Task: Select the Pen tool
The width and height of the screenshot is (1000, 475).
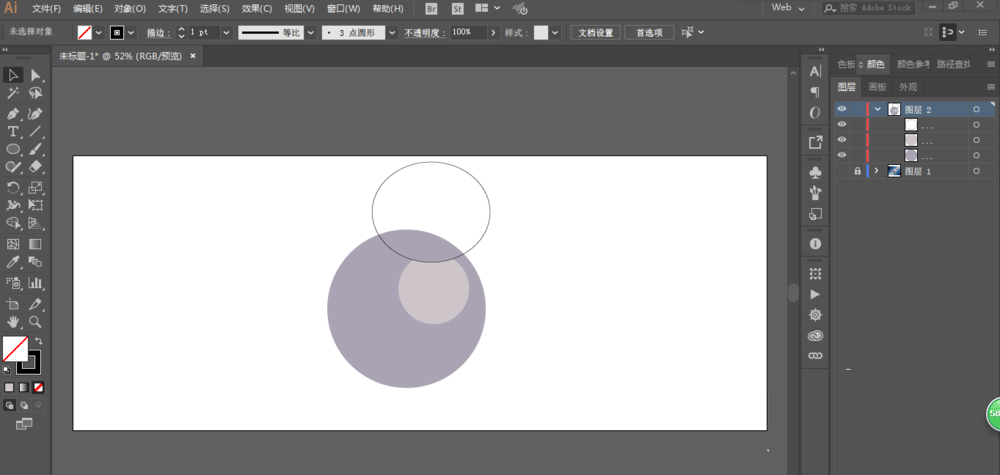Action: 13,113
